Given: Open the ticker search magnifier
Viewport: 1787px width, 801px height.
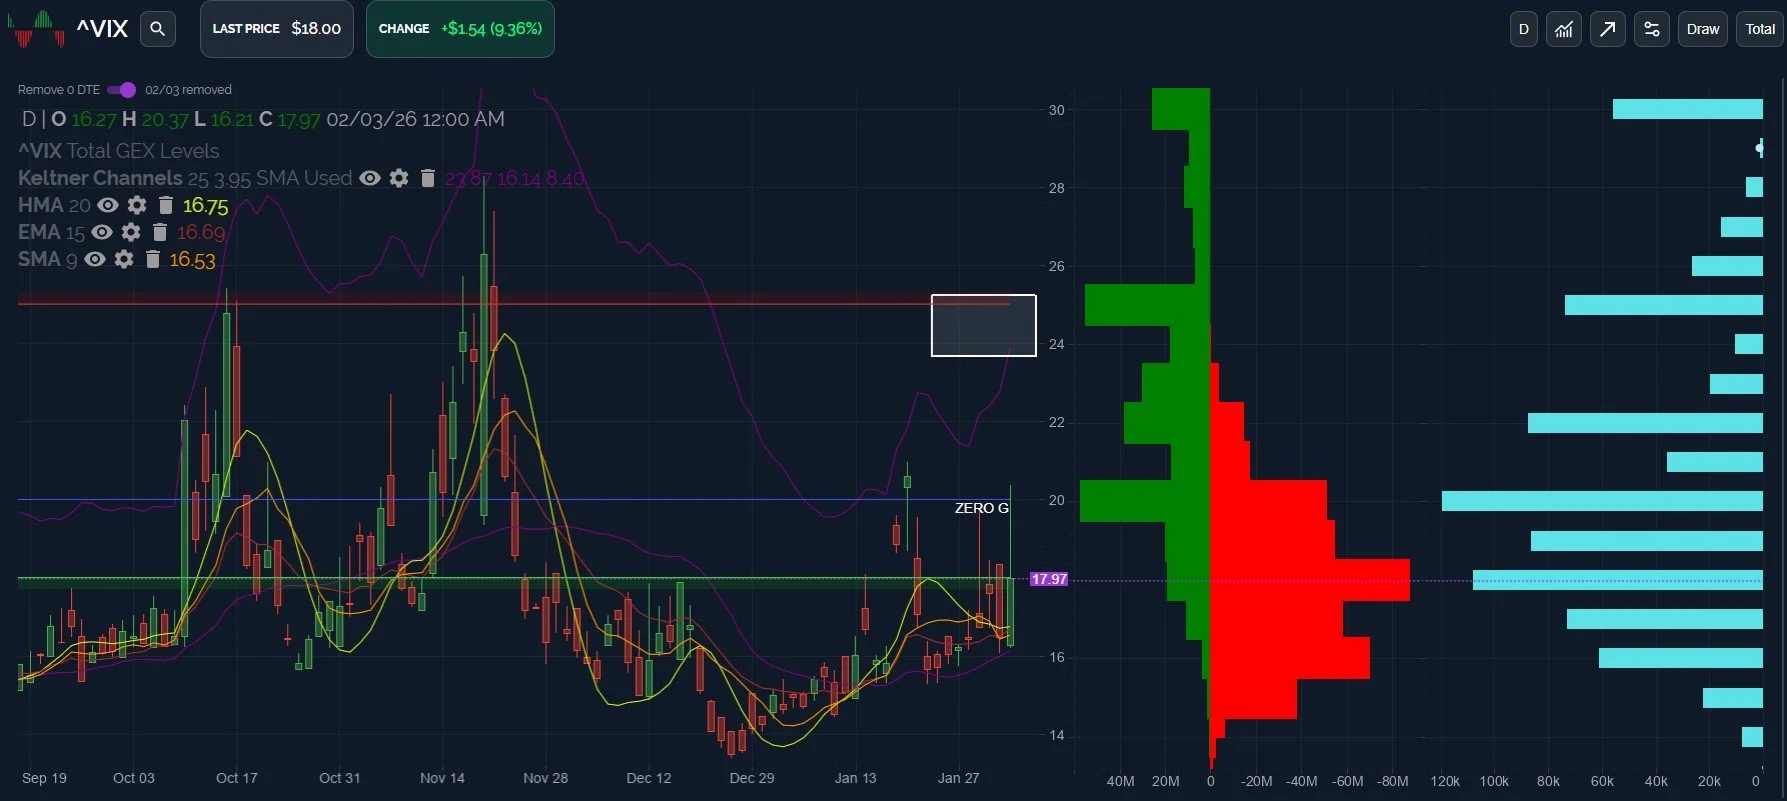Looking at the screenshot, I should (x=157, y=29).
